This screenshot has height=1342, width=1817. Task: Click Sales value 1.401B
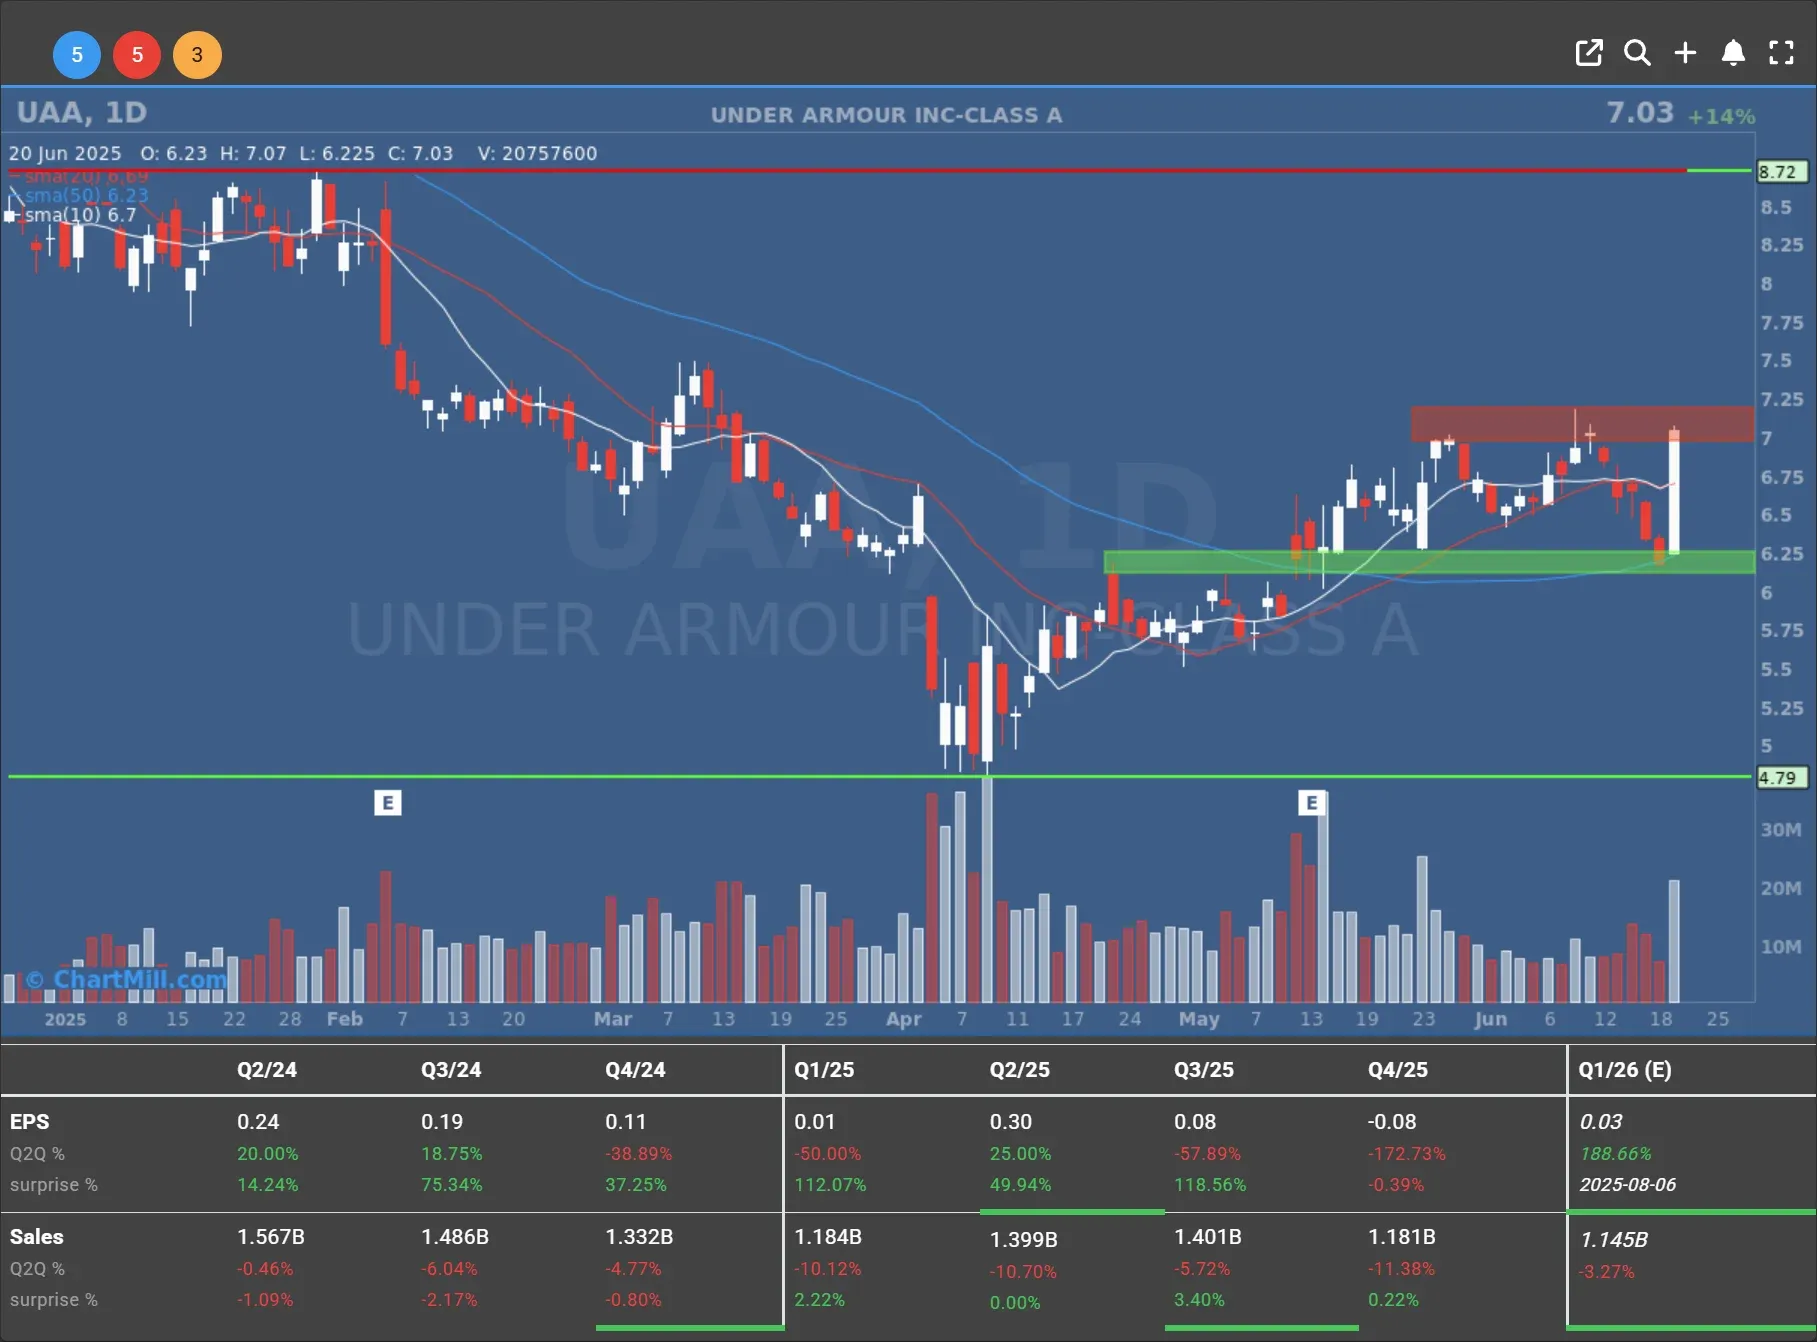1208,1237
